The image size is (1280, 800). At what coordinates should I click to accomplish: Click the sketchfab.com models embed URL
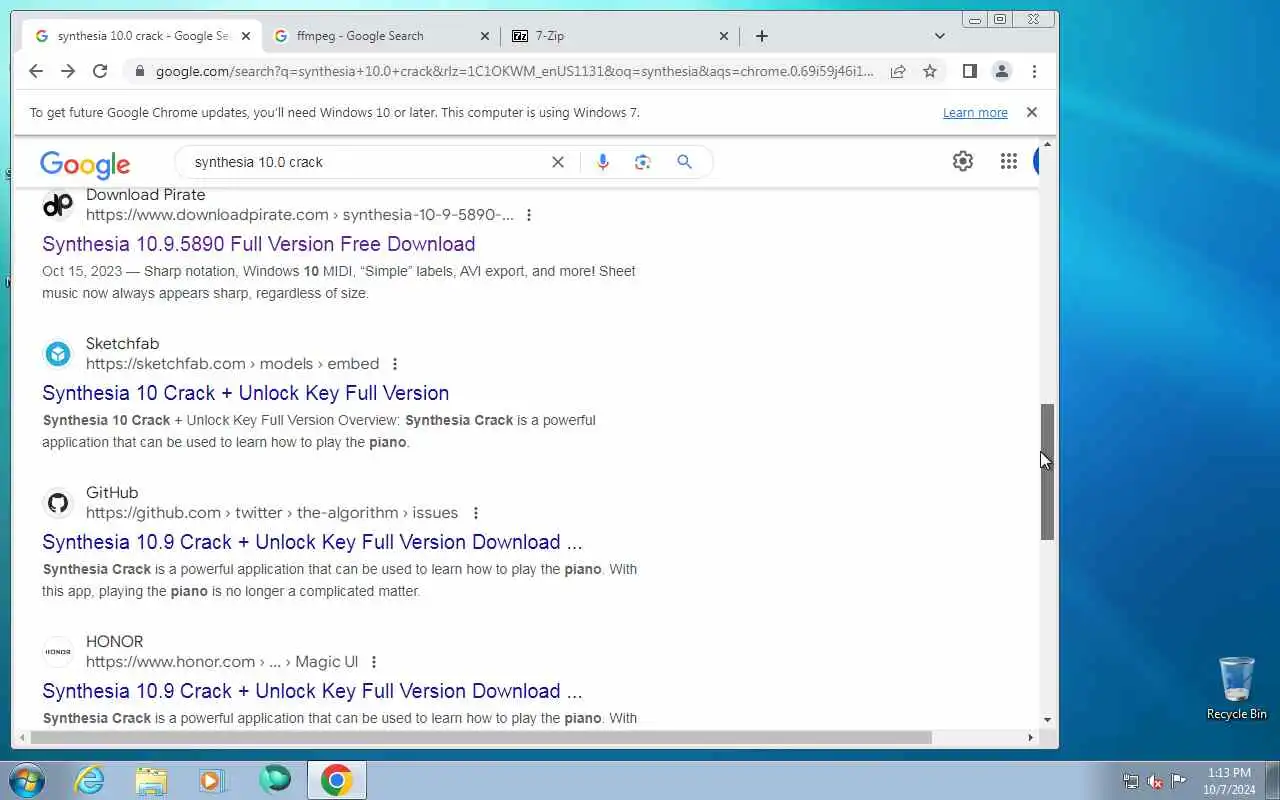(x=232, y=364)
